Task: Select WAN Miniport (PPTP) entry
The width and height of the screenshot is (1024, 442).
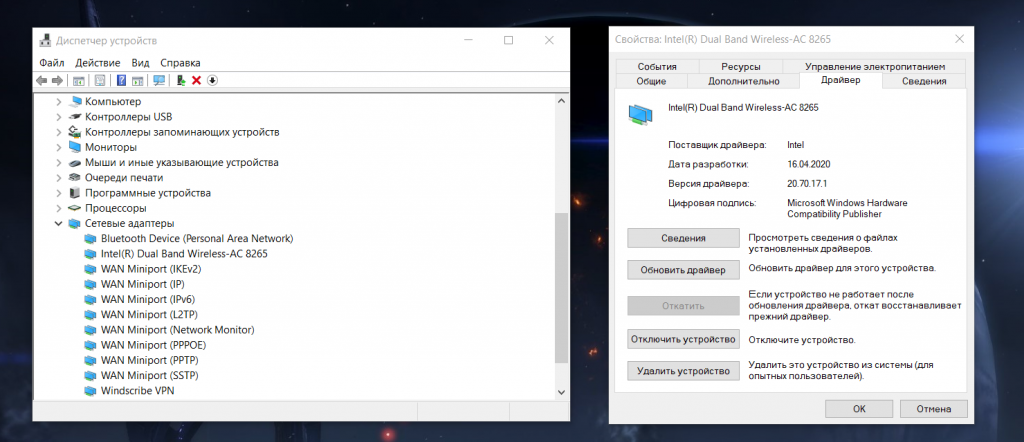Action: [x=150, y=360]
